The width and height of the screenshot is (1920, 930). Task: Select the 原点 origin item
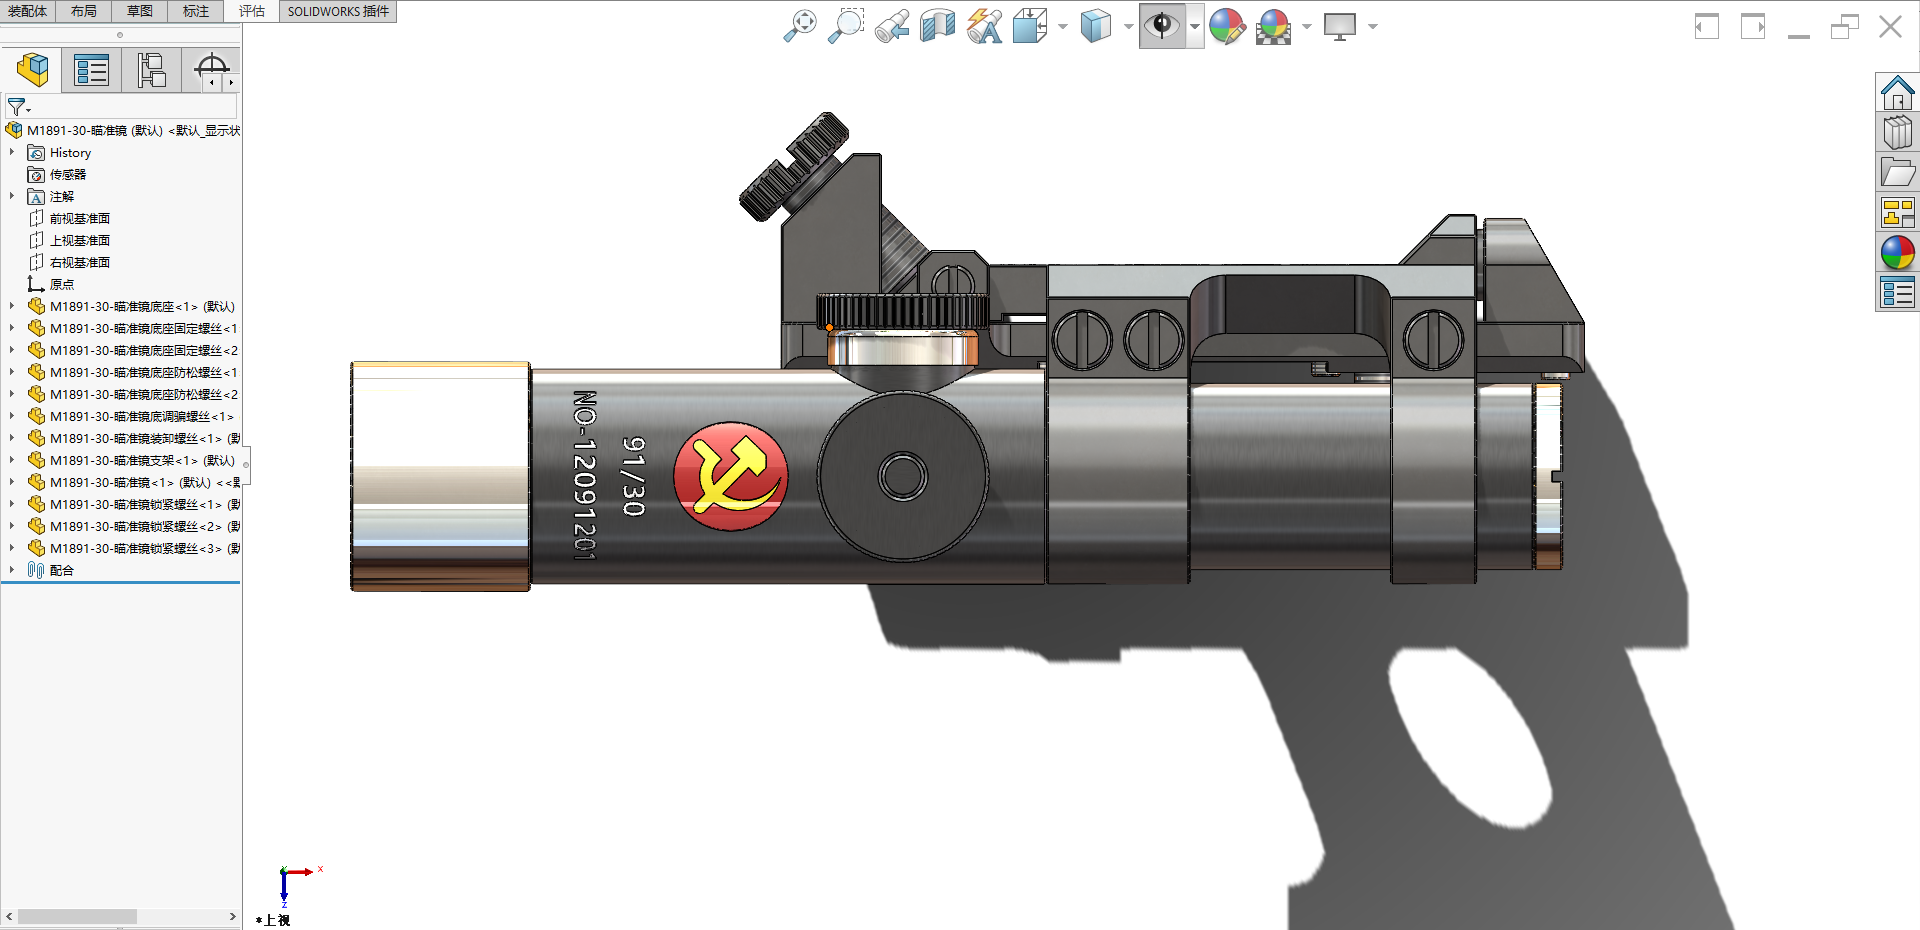[51, 285]
